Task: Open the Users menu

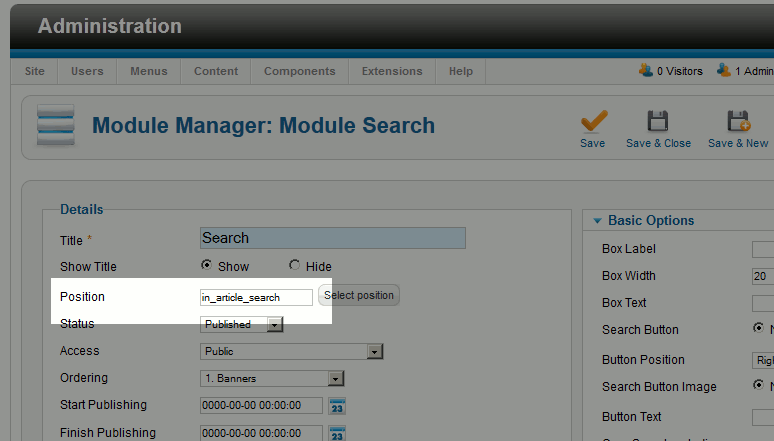Action: click(x=87, y=71)
